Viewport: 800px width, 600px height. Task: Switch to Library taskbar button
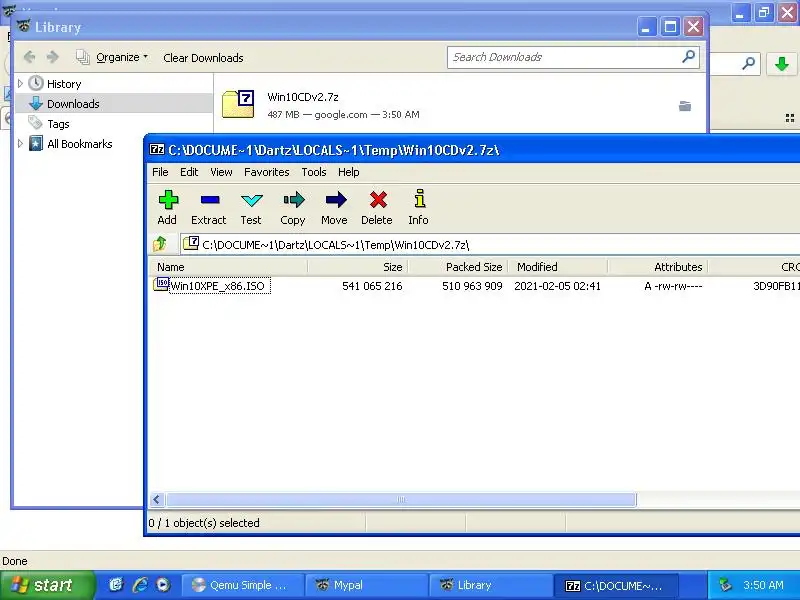pos(491,585)
